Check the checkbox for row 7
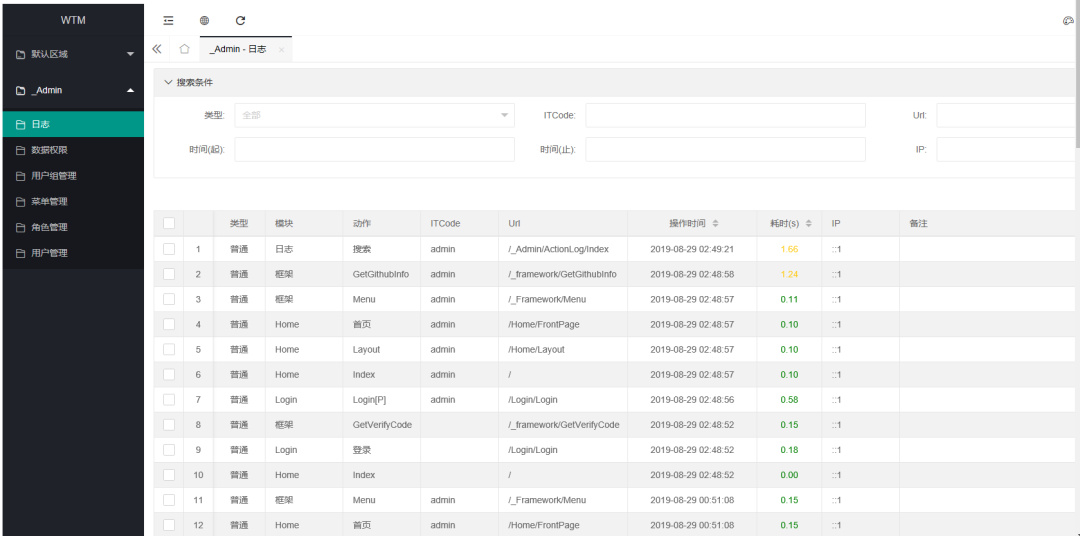The image size is (1080, 536). click(x=169, y=400)
